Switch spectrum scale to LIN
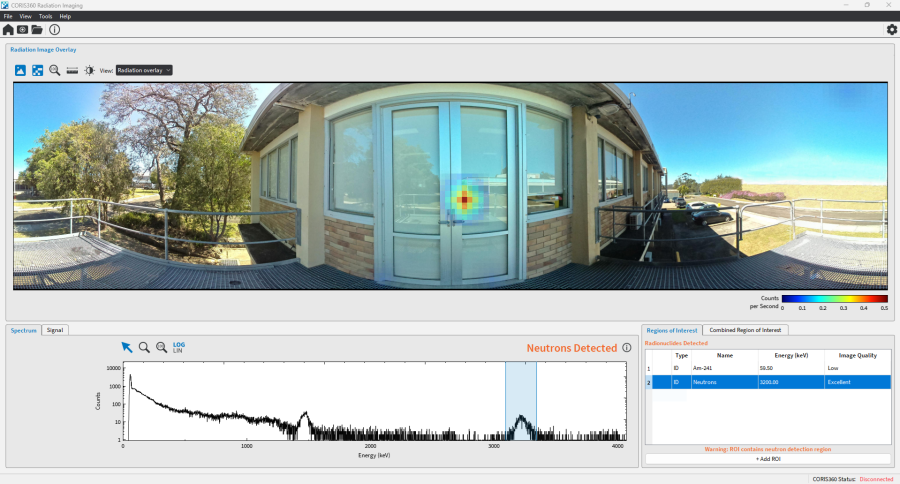The width and height of the screenshot is (900, 484). pyautogui.click(x=177, y=350)
